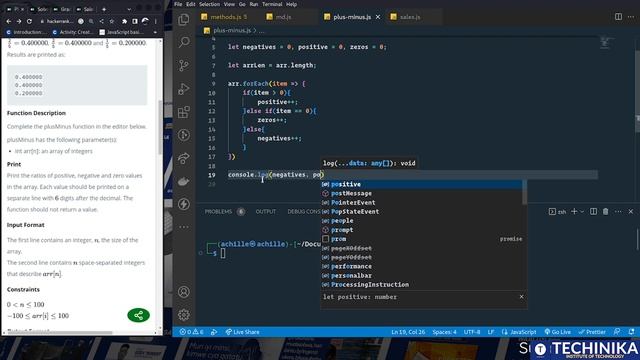This screenshot has height=360, width=640.
Task: Open the 'Introduction' bookmark in browser
Action: [x=26, y=32]
